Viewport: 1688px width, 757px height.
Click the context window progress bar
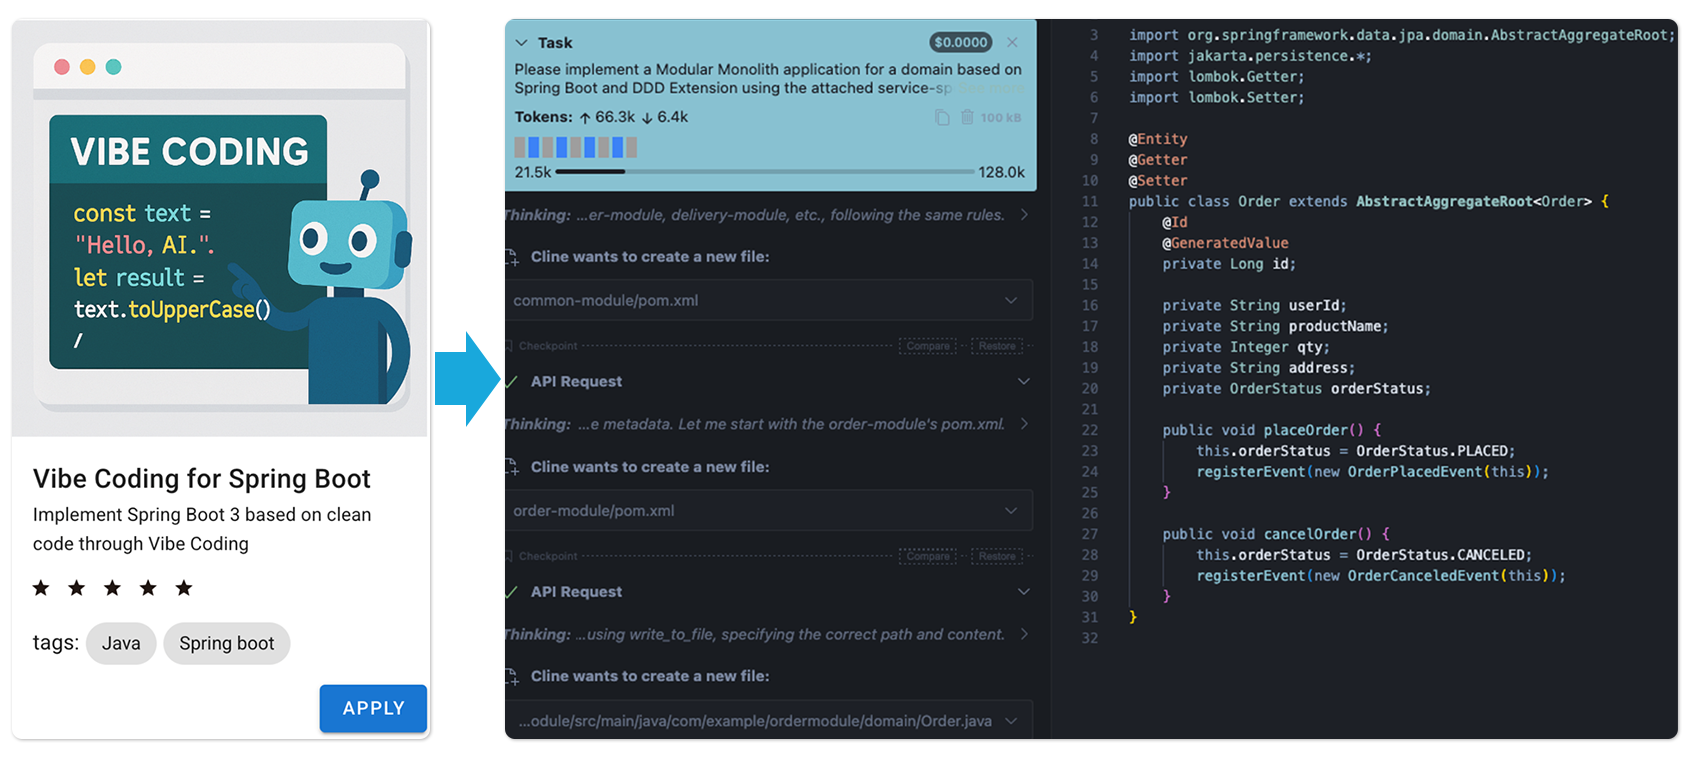coord(764,172)
